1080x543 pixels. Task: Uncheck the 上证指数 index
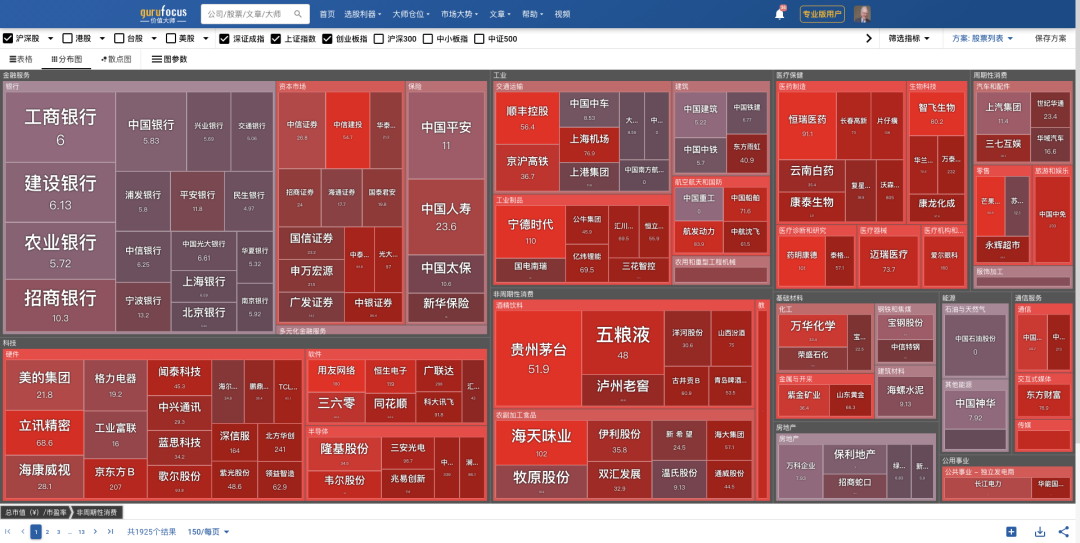(x=276, y=39)
